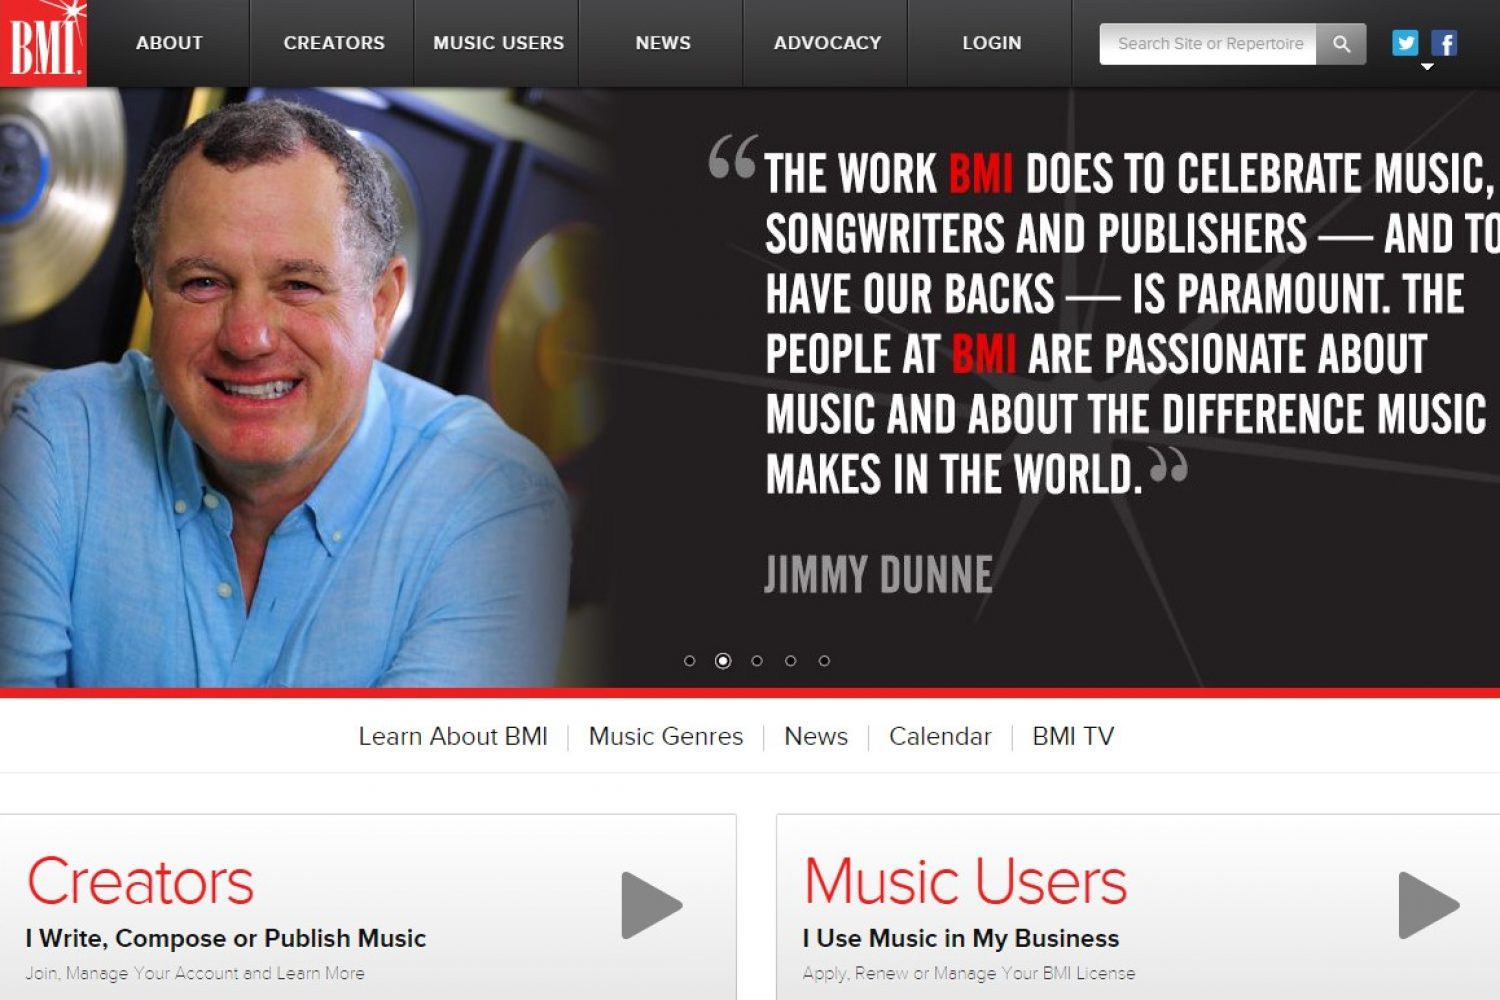1500x1000 pixels.
Task: Select the third carousel slide dot
Action: pos(757,661)
